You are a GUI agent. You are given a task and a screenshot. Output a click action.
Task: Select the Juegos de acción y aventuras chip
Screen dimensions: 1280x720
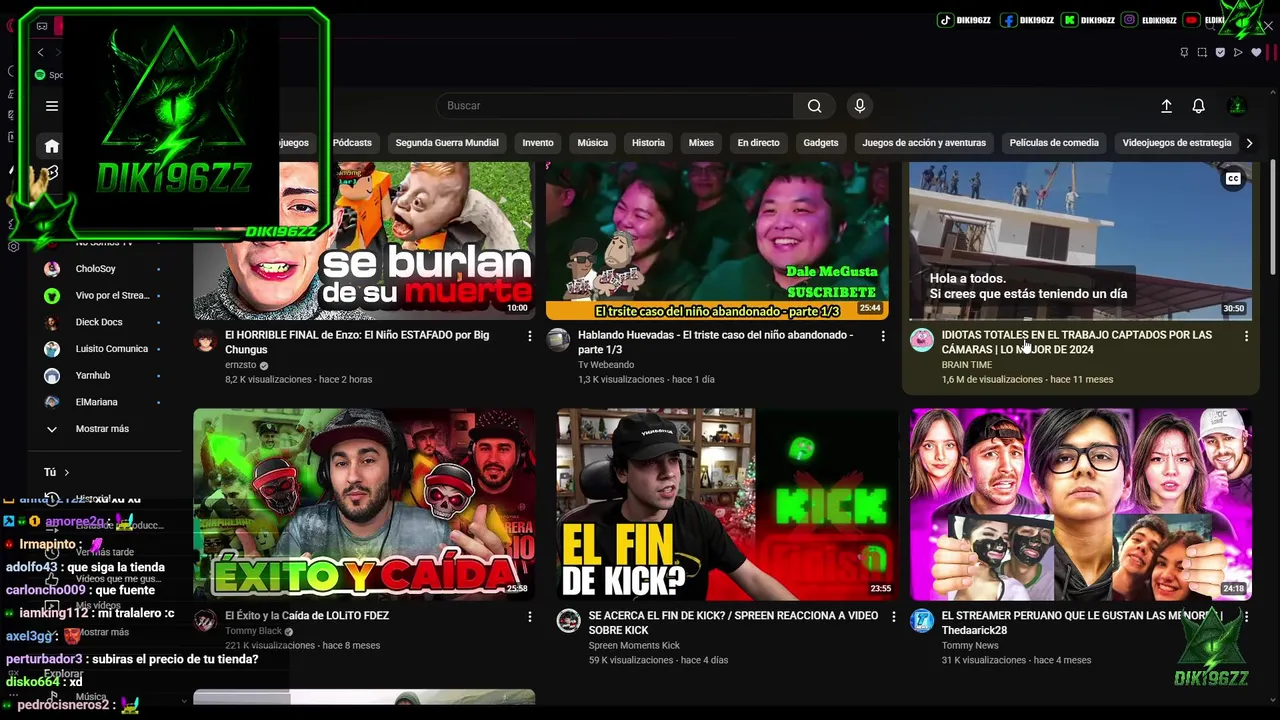pos(924,143)
